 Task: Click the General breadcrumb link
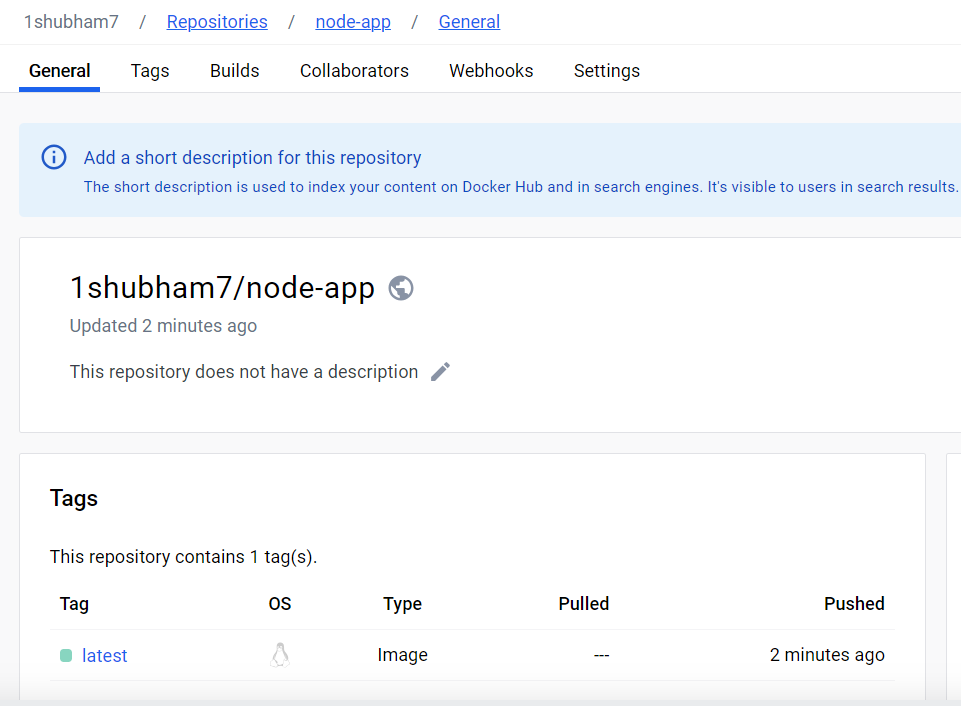[x=469, y=21]
